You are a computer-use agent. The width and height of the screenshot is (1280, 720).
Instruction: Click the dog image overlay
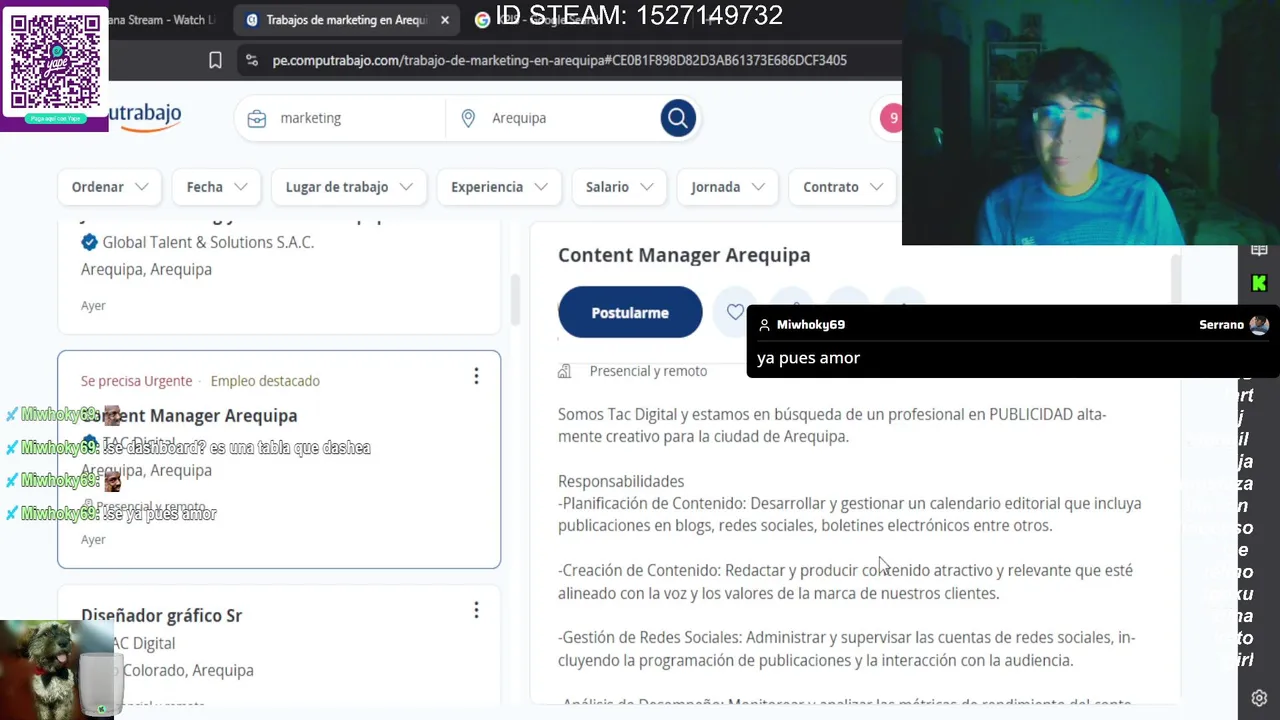point(57,668)
